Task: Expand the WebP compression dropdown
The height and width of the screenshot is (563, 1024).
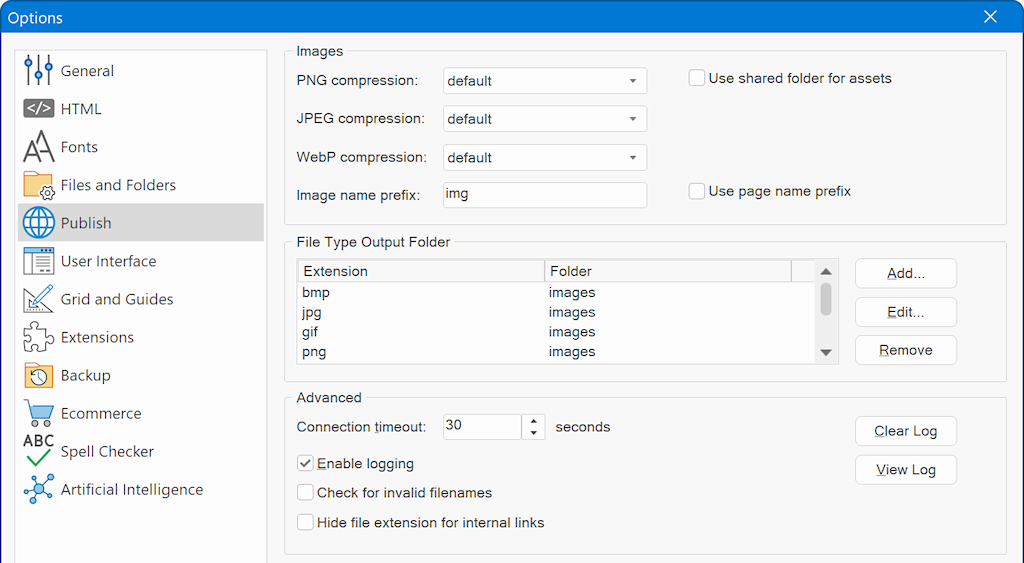Action: (545, 158)
